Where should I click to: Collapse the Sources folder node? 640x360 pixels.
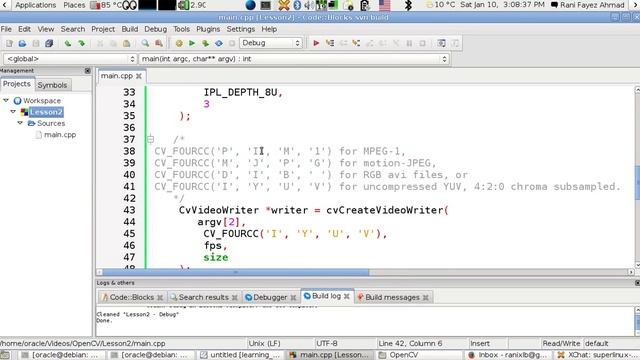click(20, 123)
